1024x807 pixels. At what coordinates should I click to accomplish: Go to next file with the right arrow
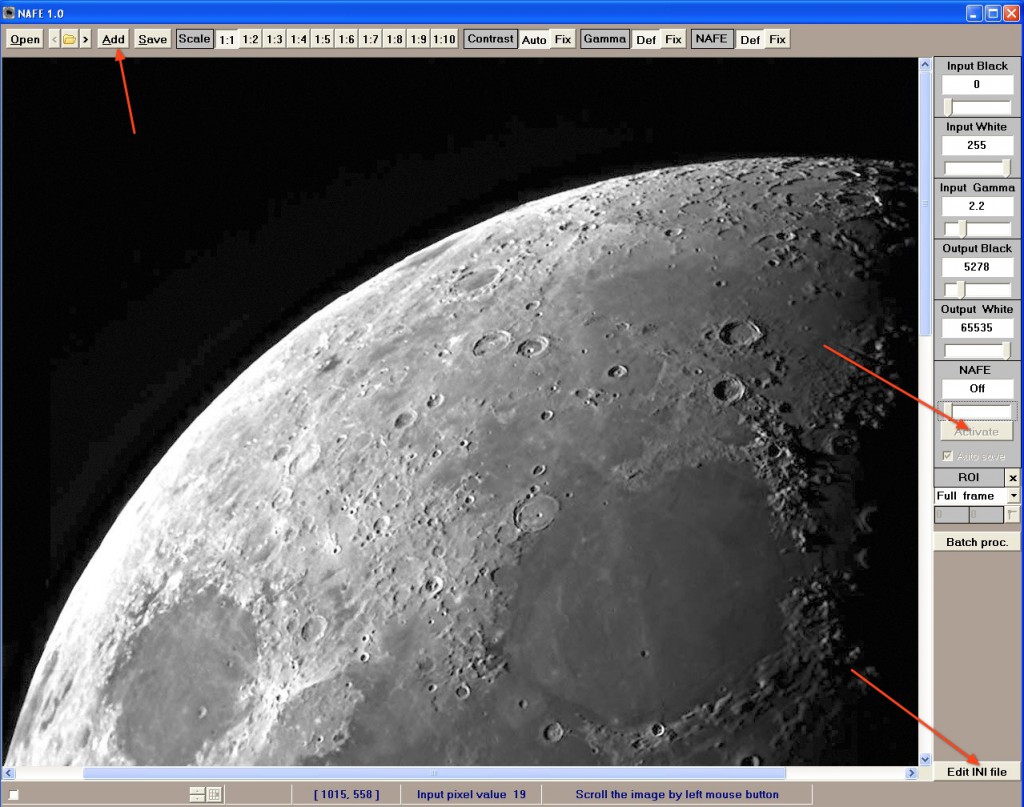(85, 39)
